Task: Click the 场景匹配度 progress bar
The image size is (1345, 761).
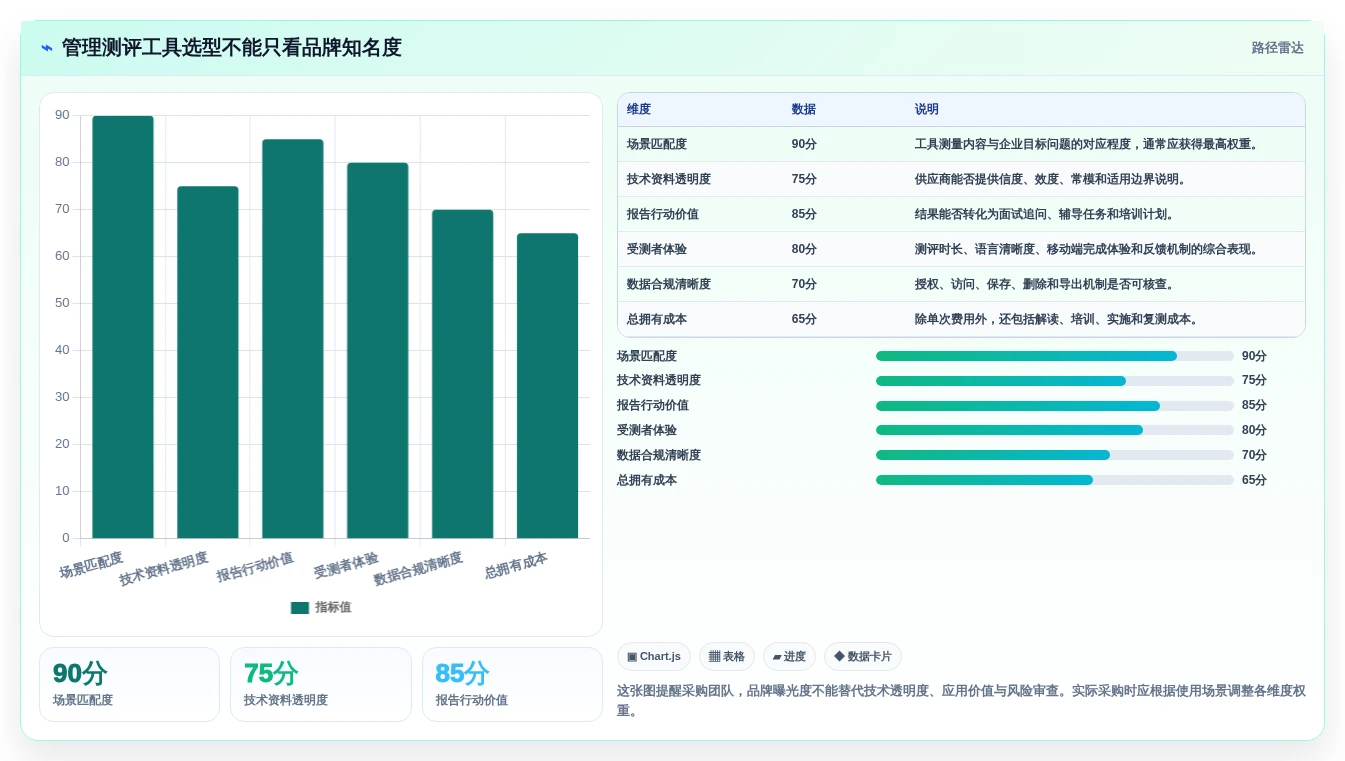Action: point(1055,356)
